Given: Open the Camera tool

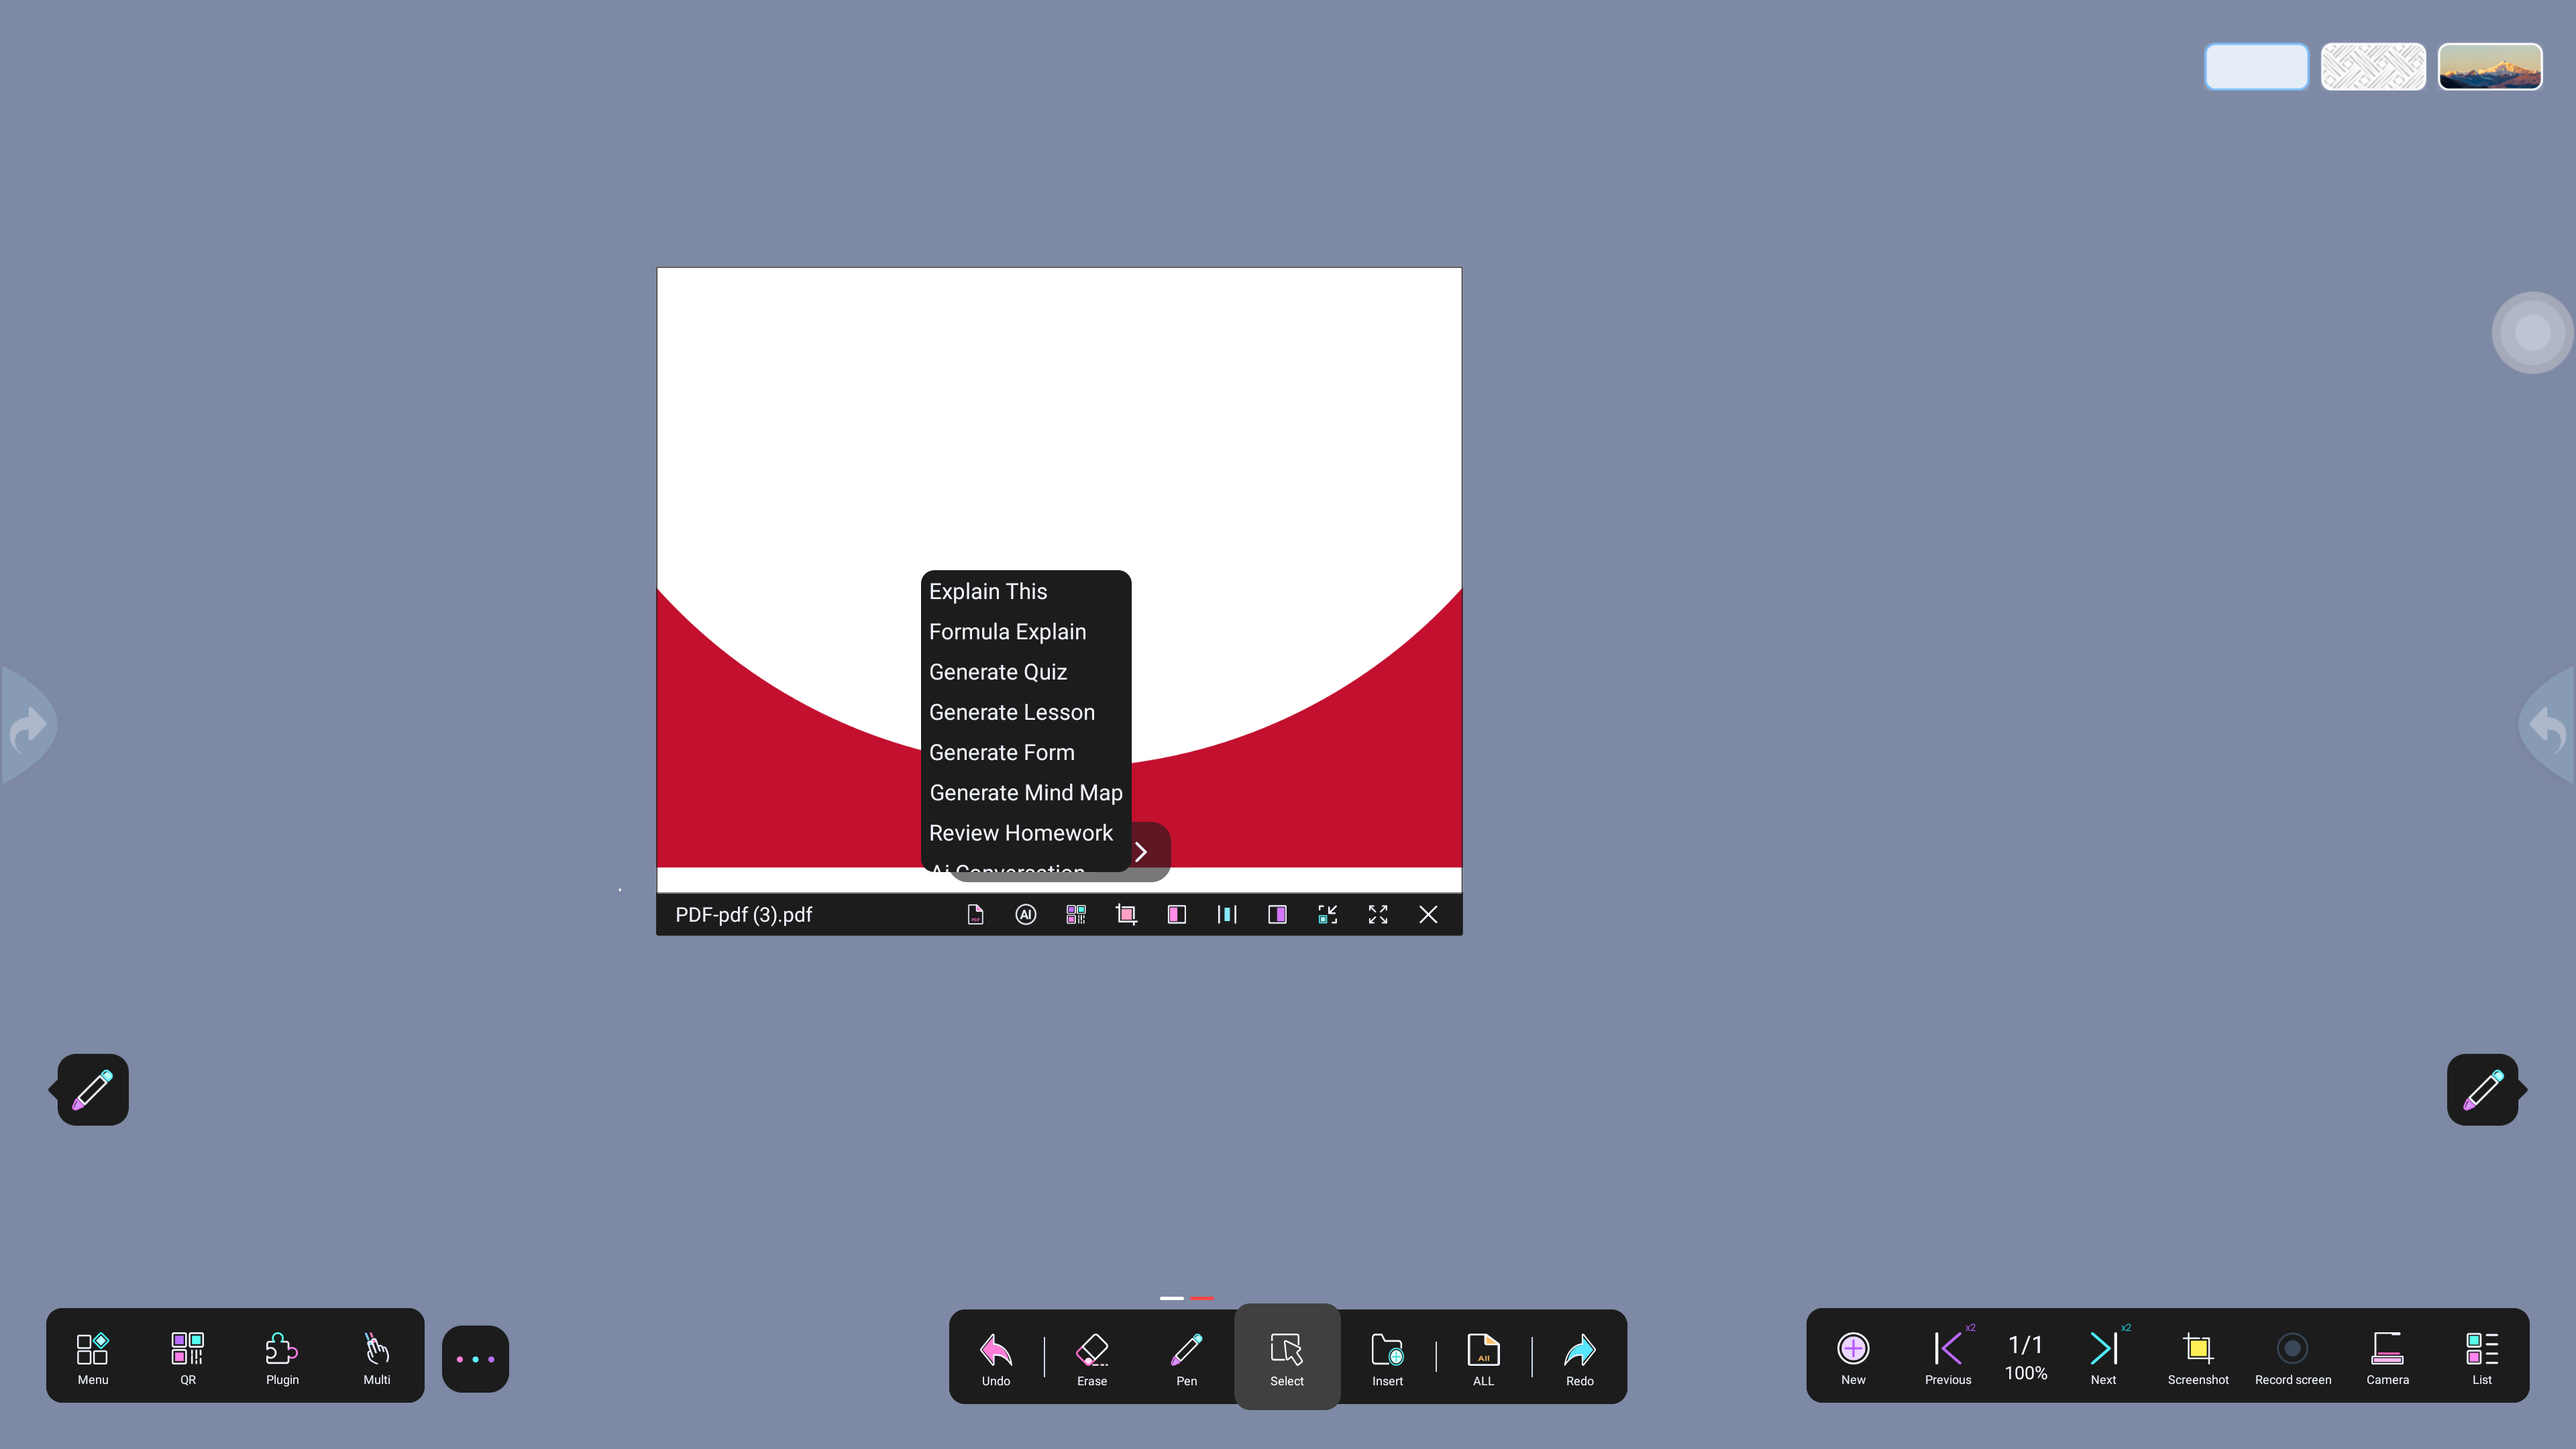Looking at the screenshot, I should tap(2387, 1357).
